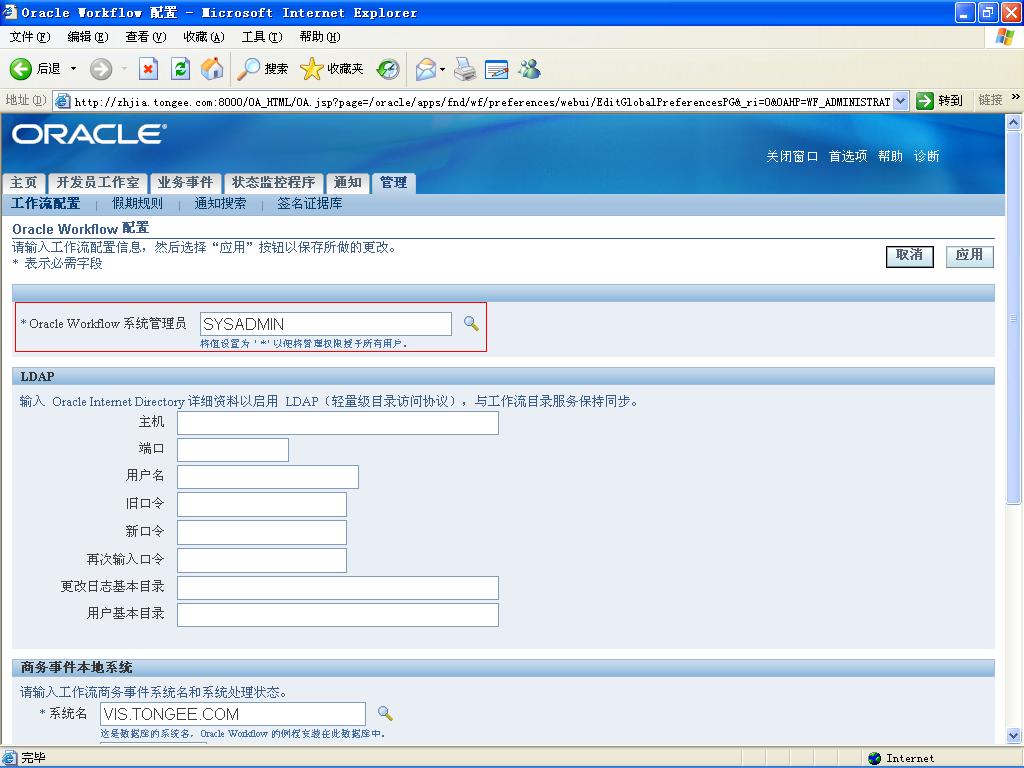Click the Internet zone globe in status bar
This screenshot has width=1024, height=768.
tap(874, 758)
